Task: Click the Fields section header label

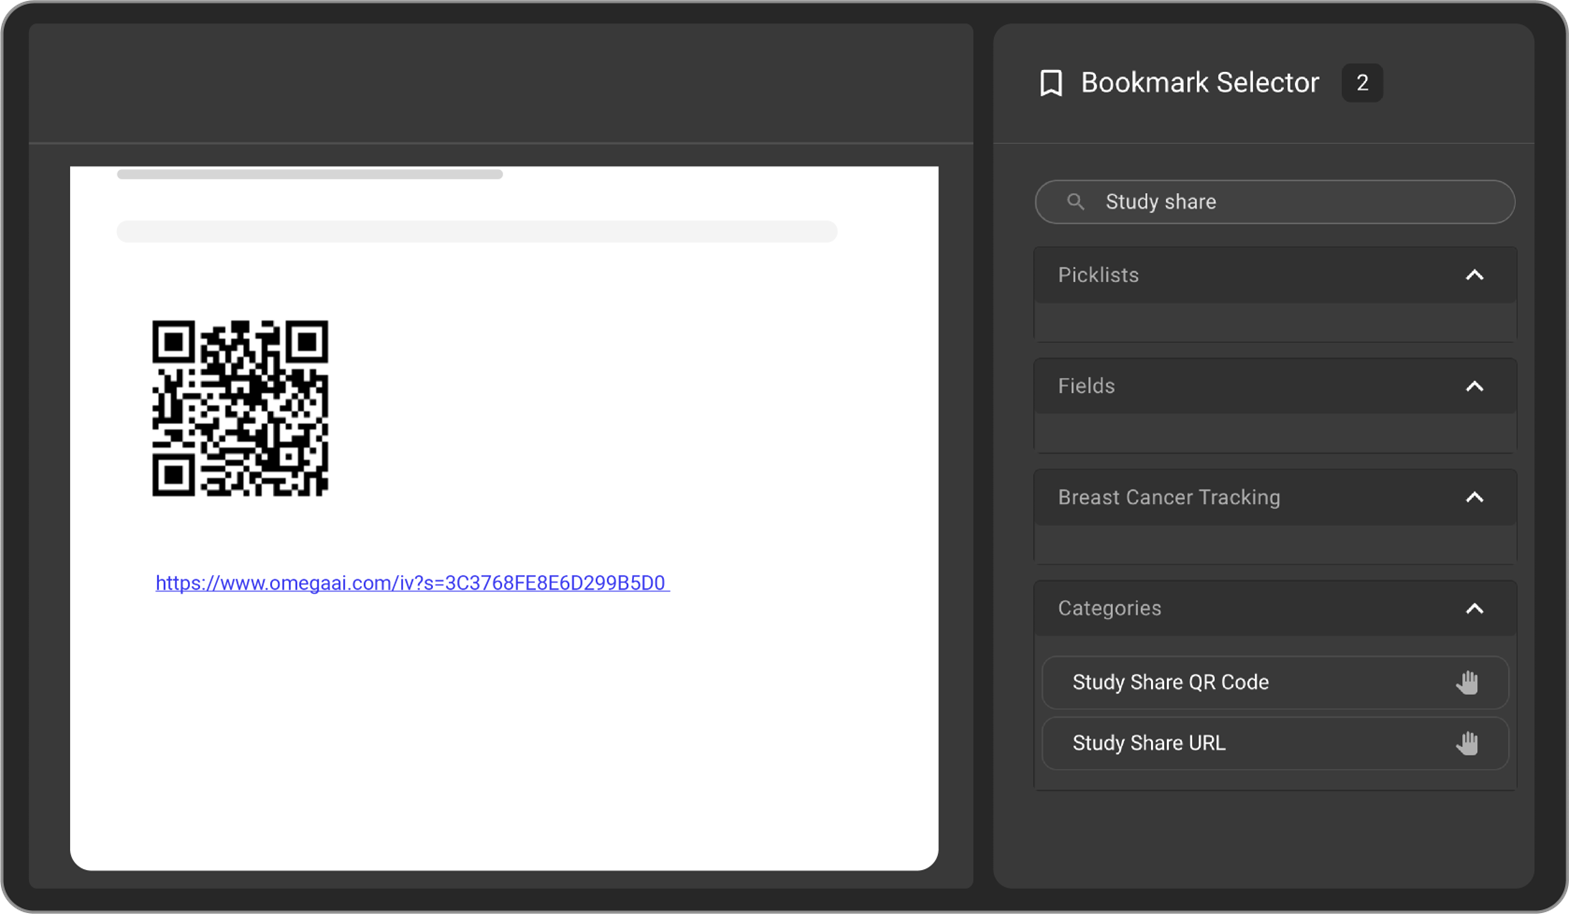Action: [x=1086, y=386]
